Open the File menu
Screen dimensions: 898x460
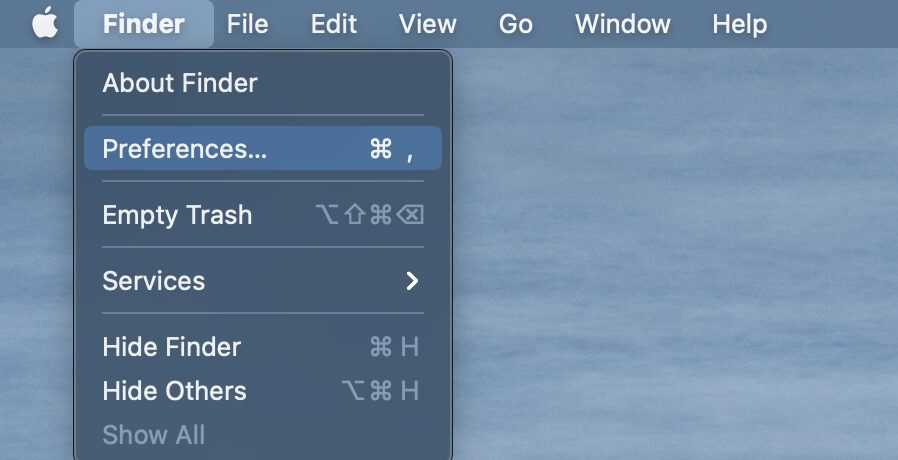[x=247, y=23]
